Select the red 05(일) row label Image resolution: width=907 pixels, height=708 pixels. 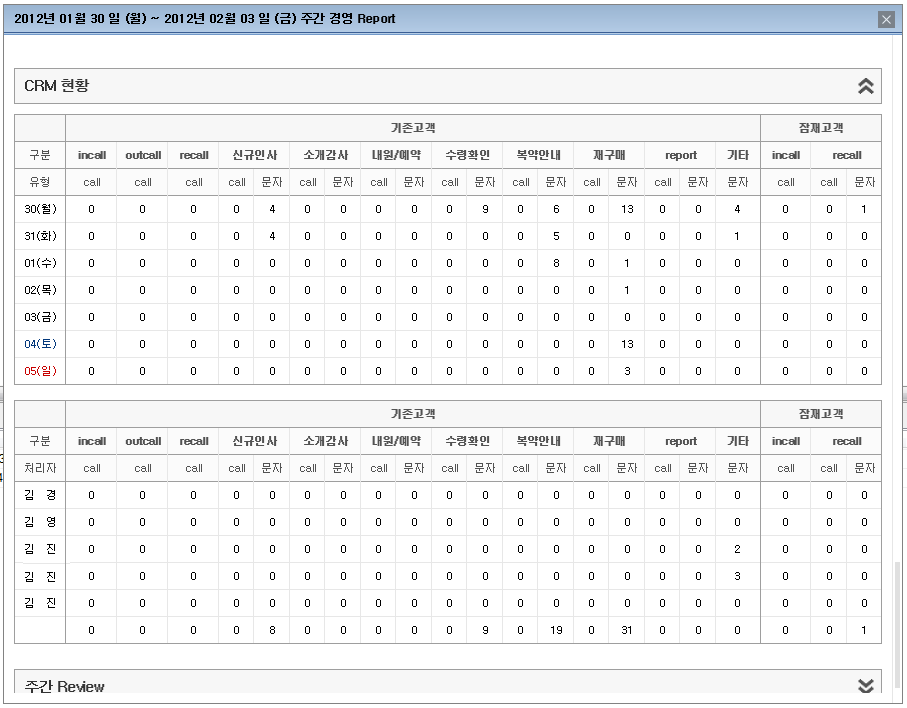pyautogui.click(x=40, y=371)
